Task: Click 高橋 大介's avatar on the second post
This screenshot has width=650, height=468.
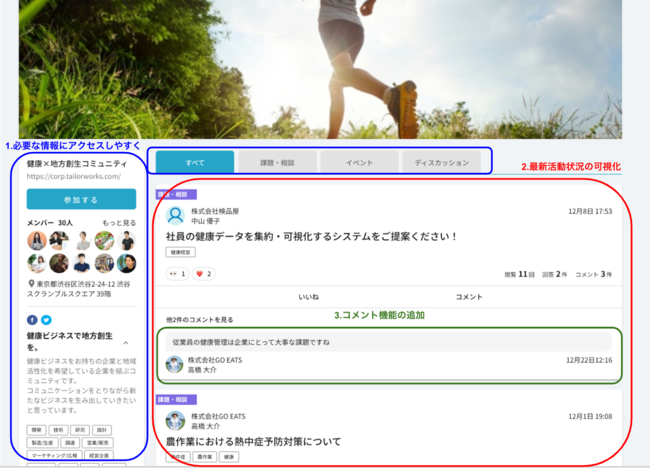Action: (x=175, y=420)
